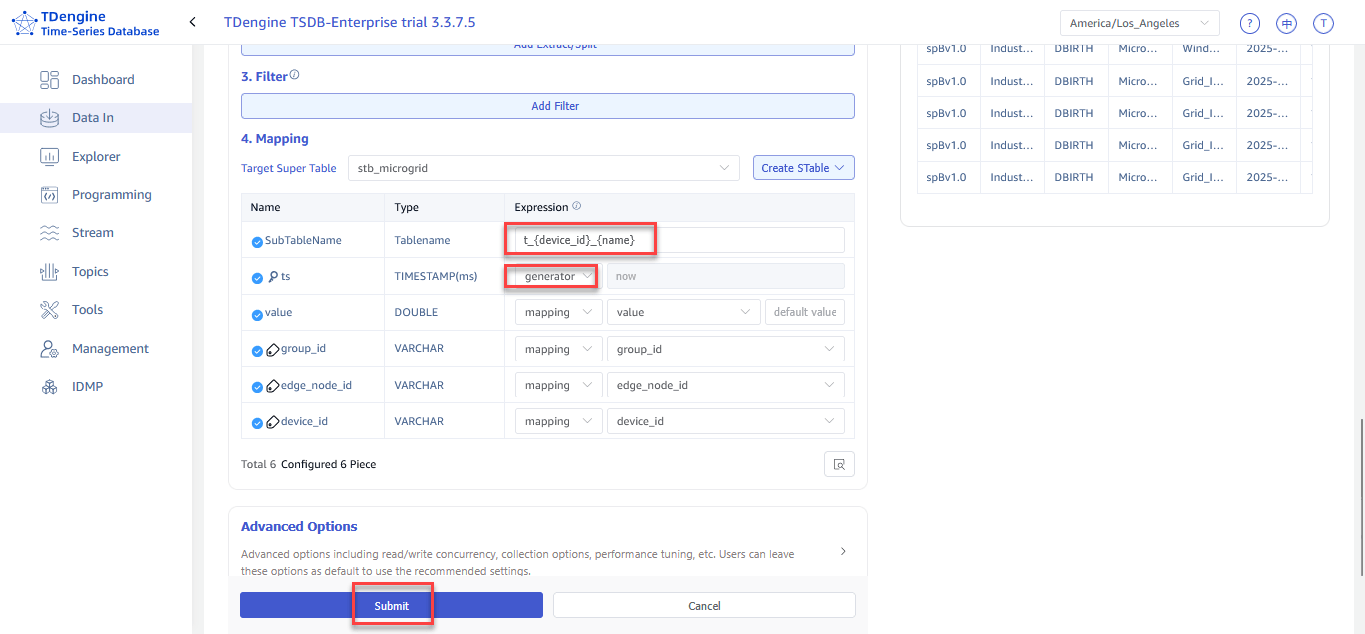Click the Add Filter button
The height and width of the screenshot is (634, 1365).
click(x=547, y=106)
